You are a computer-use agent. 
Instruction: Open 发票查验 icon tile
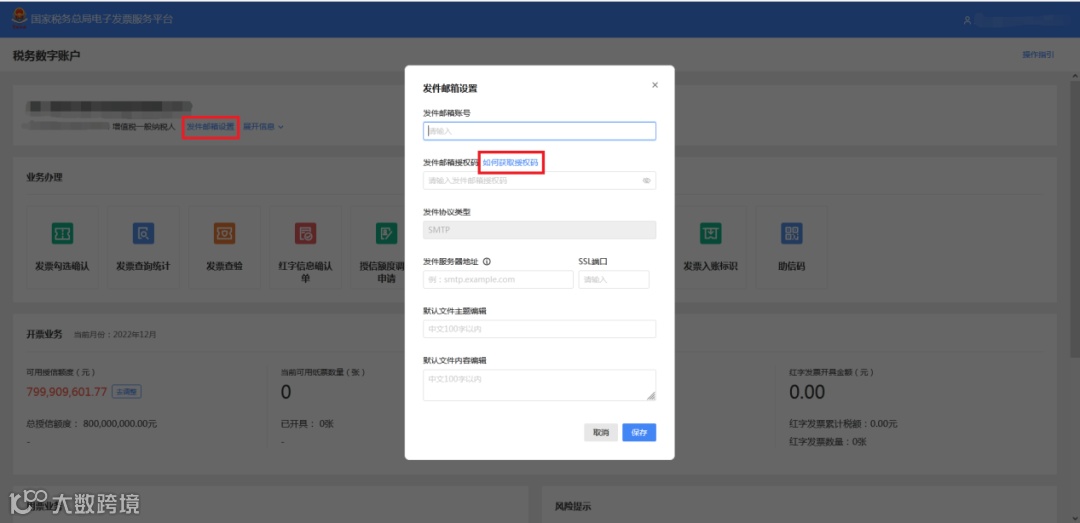(225, 246)
